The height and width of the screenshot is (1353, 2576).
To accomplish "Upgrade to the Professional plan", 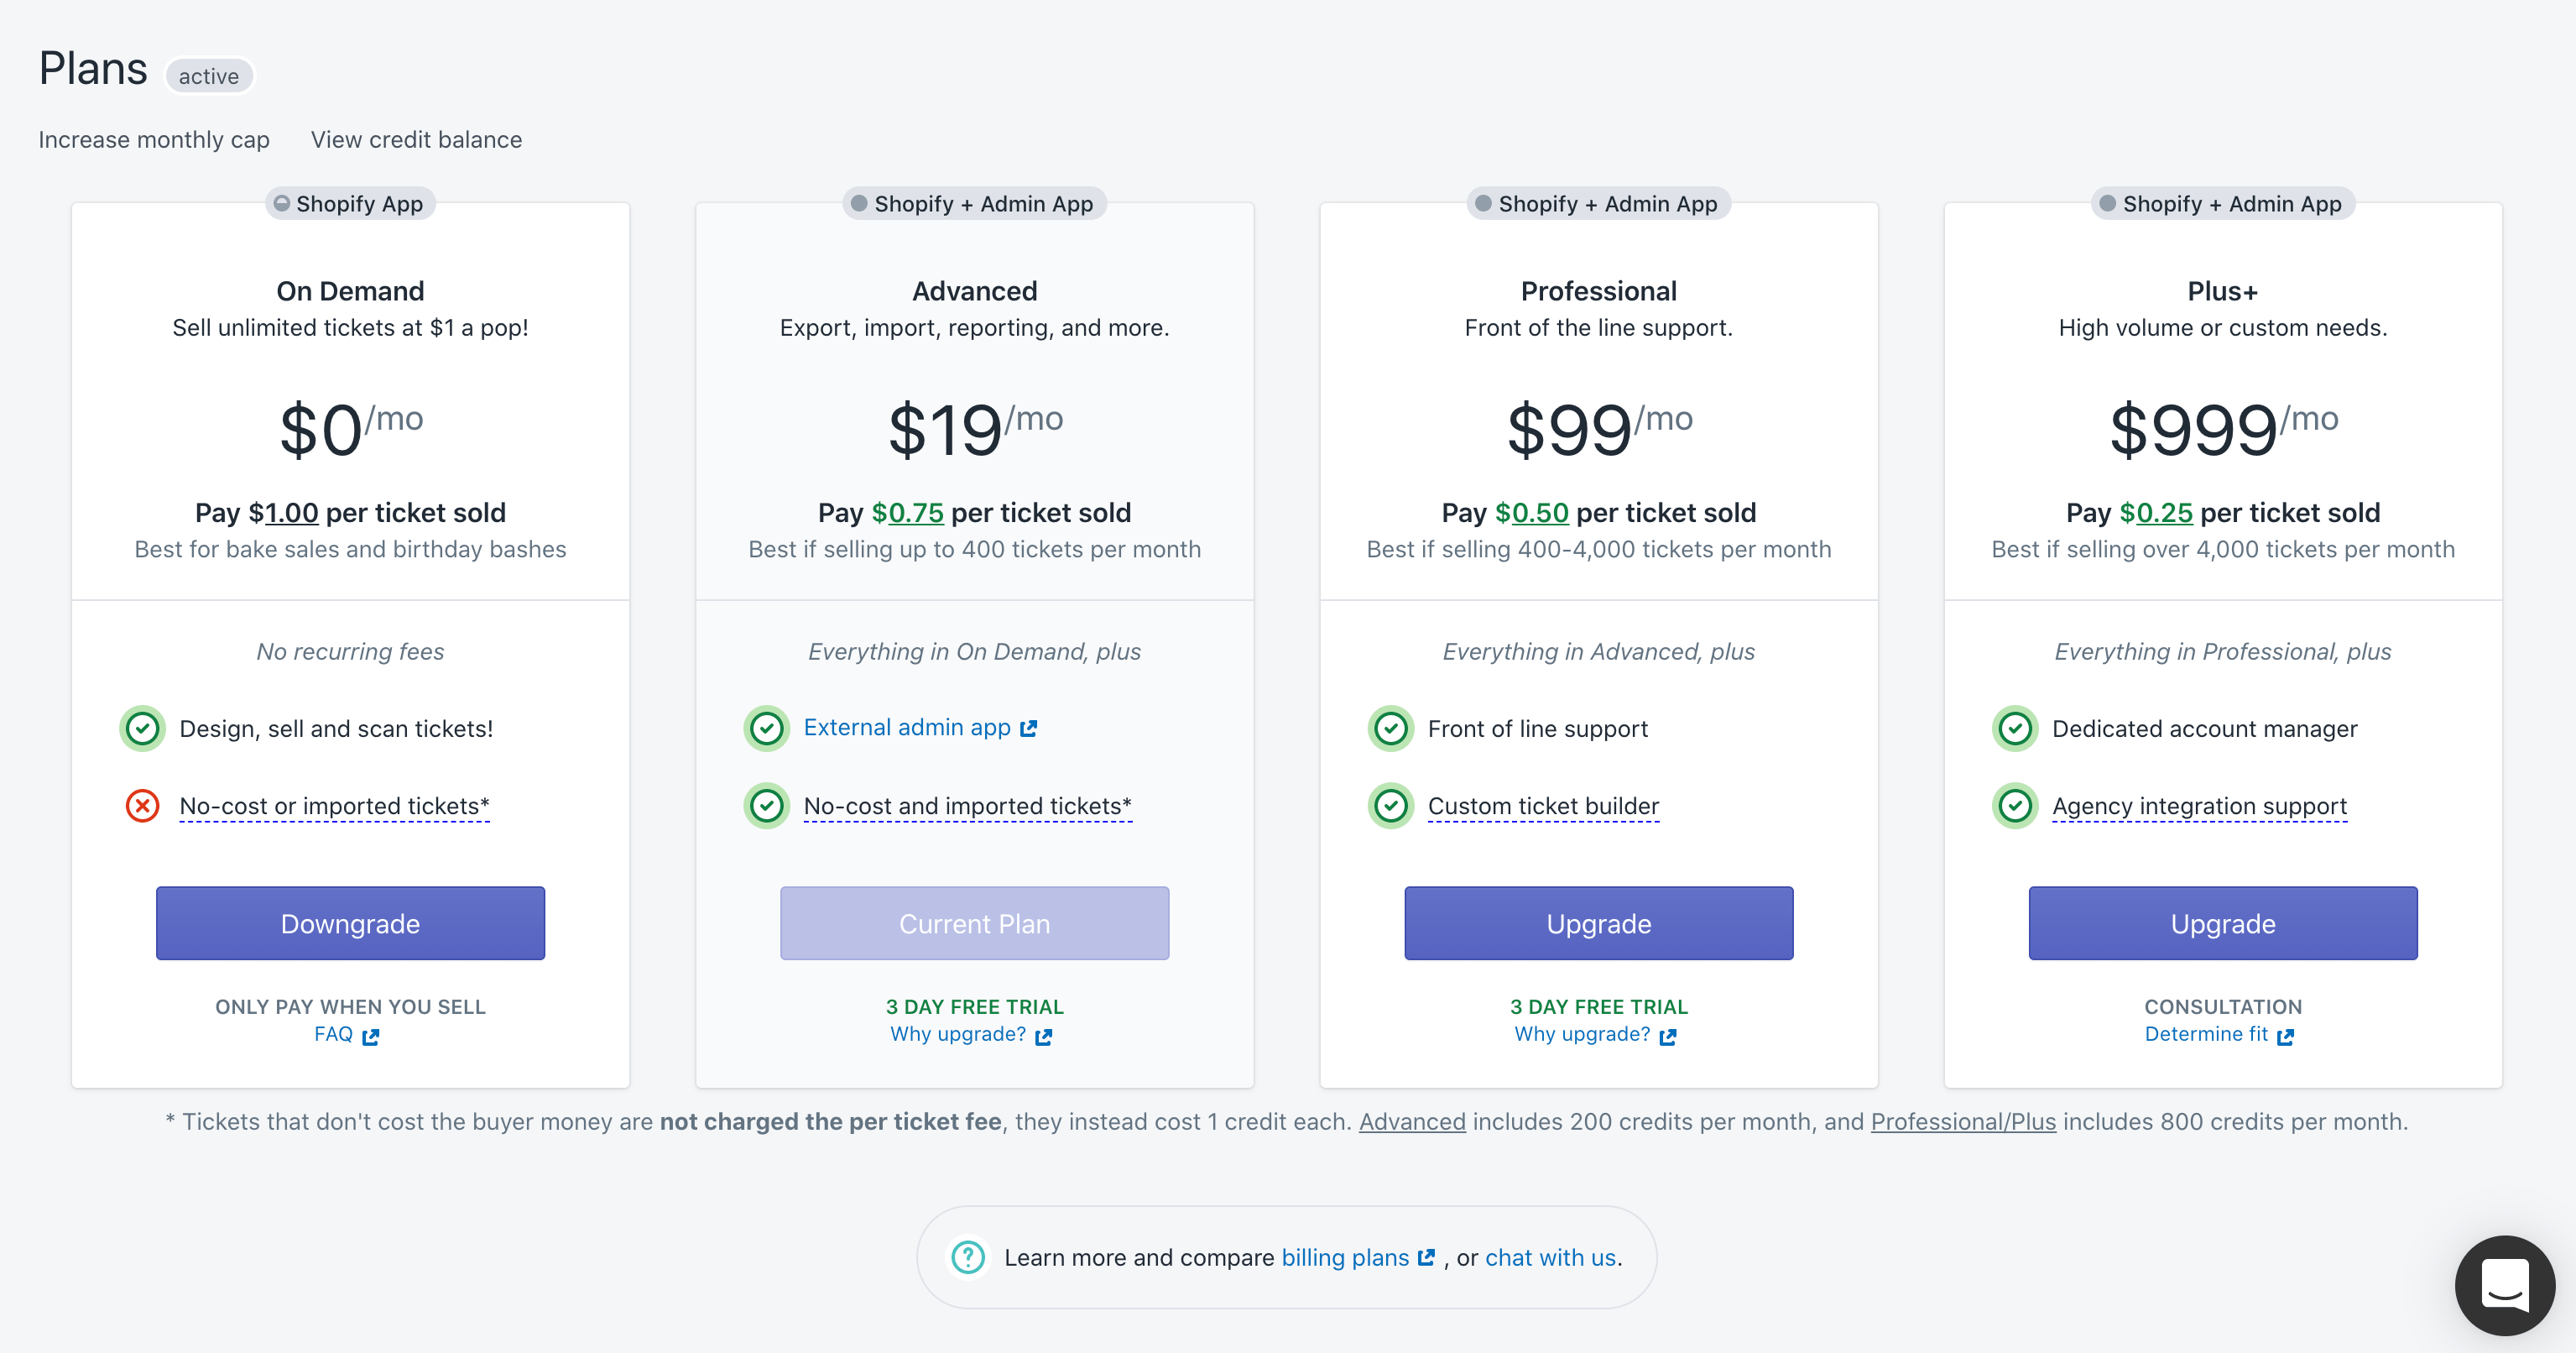I will tap(1598, 923).
